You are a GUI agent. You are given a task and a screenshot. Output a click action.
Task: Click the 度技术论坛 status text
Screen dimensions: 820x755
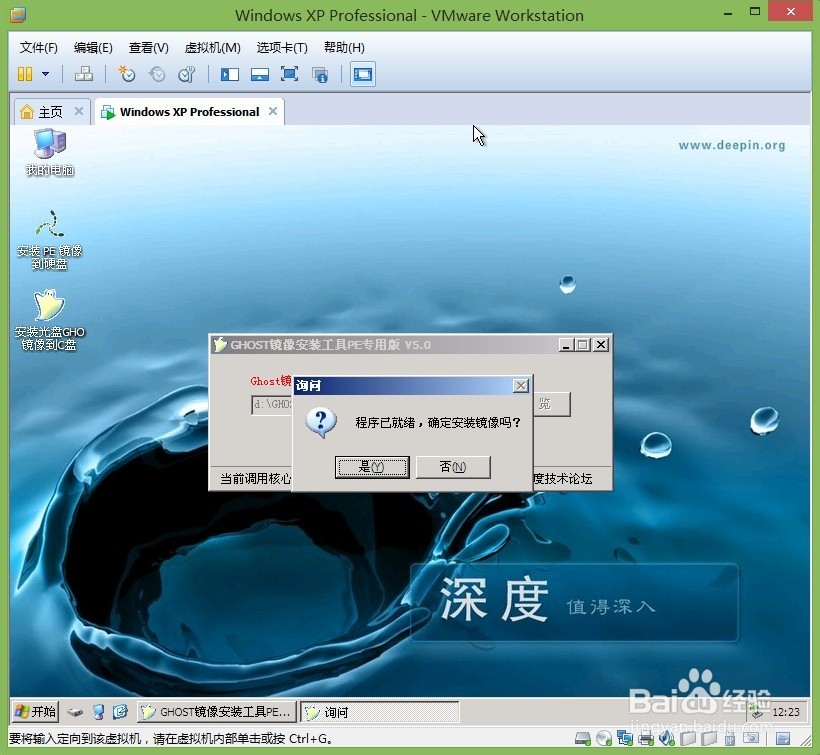tap(563, 478)
